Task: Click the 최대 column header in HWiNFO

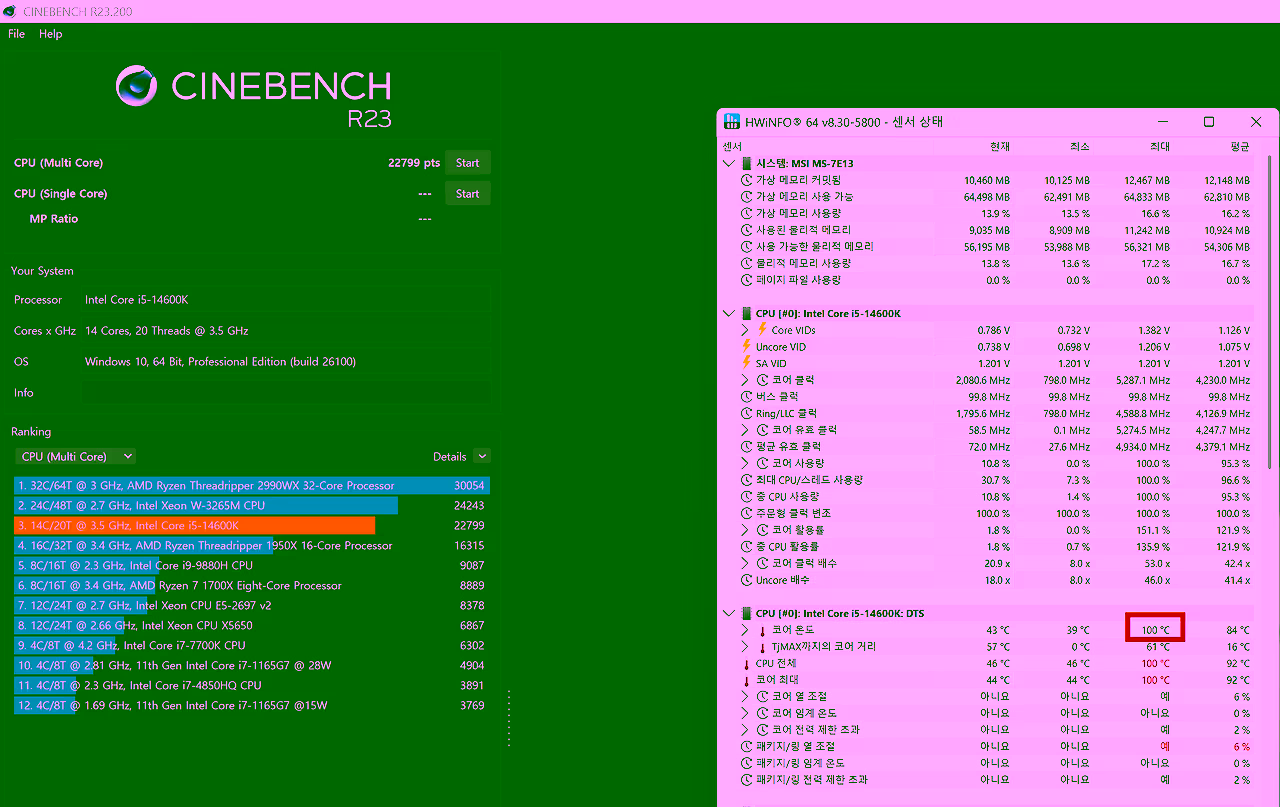Action: click(1159, 146)
